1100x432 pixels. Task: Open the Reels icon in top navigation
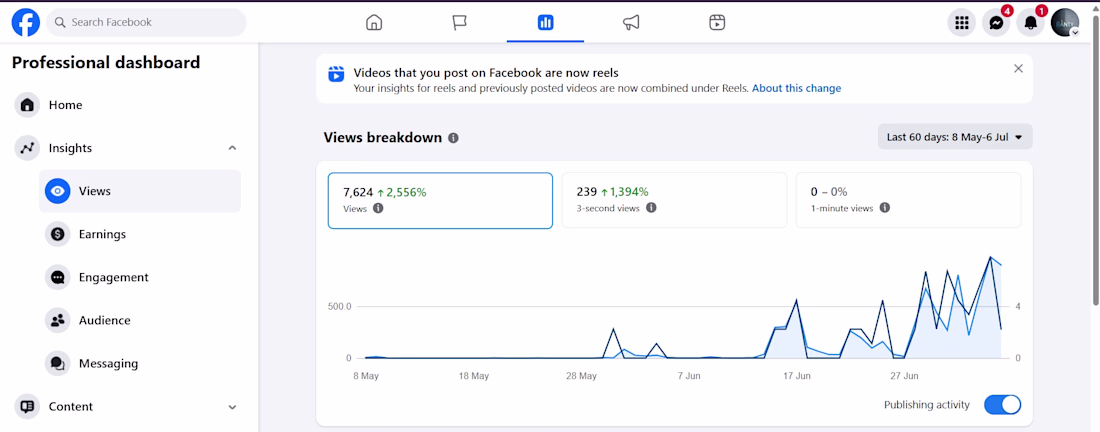click(716, 22)
